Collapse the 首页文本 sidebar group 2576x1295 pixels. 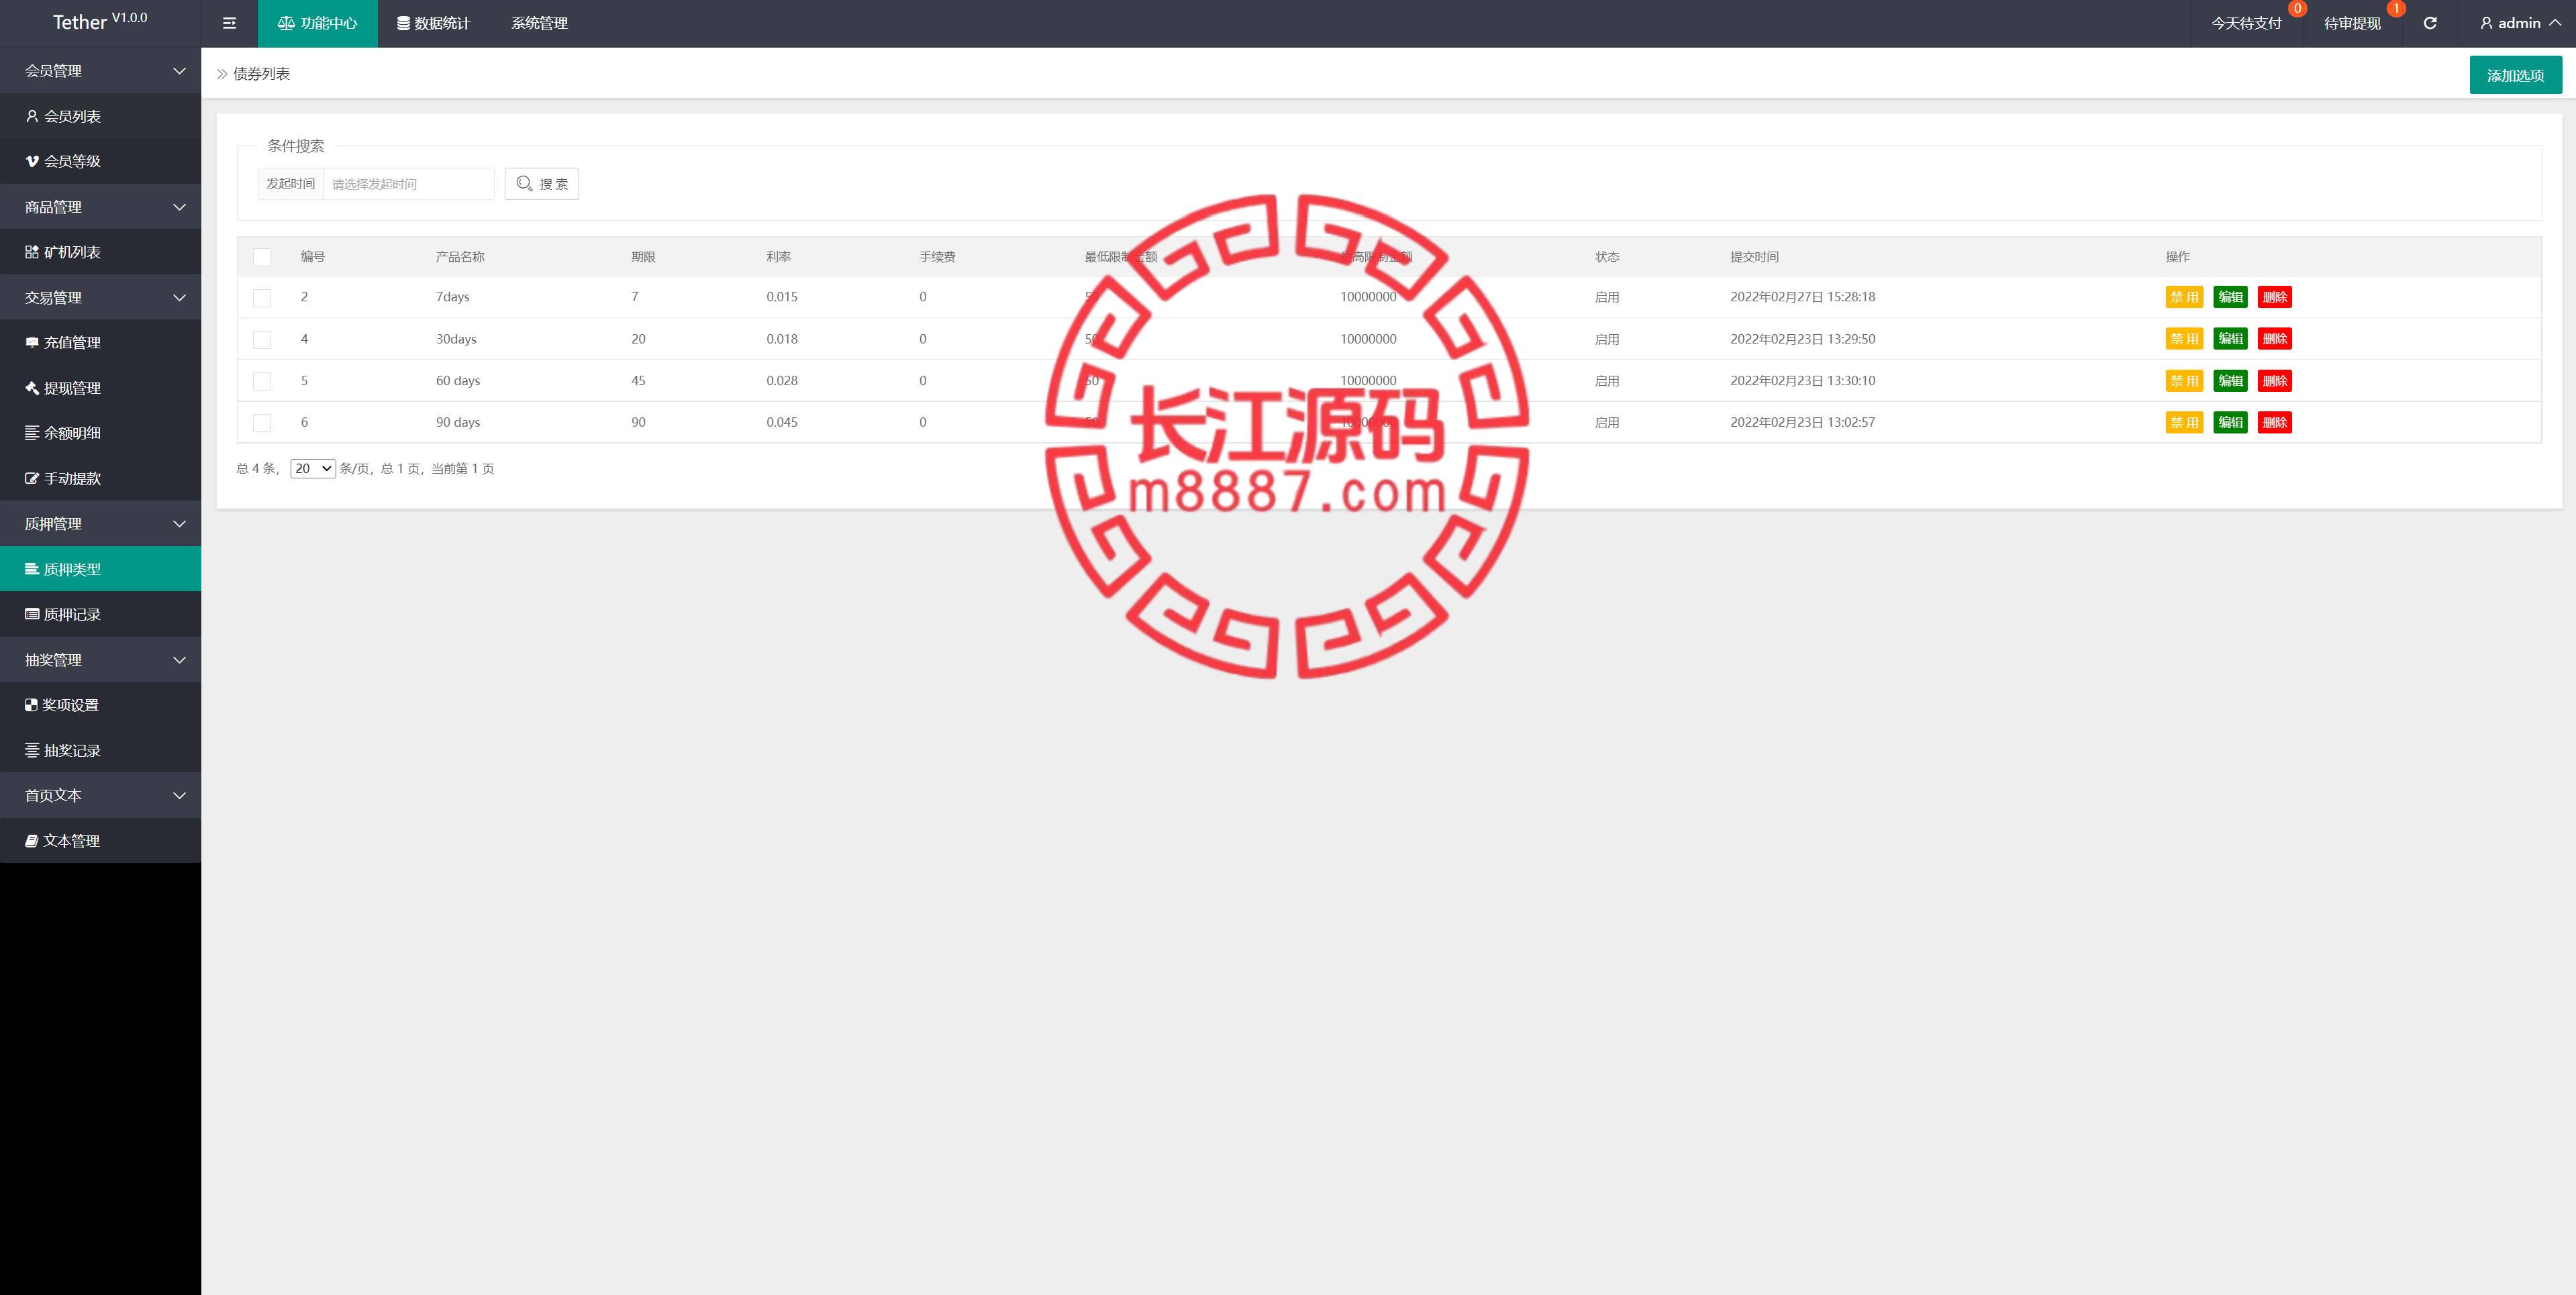pos(100,795)
